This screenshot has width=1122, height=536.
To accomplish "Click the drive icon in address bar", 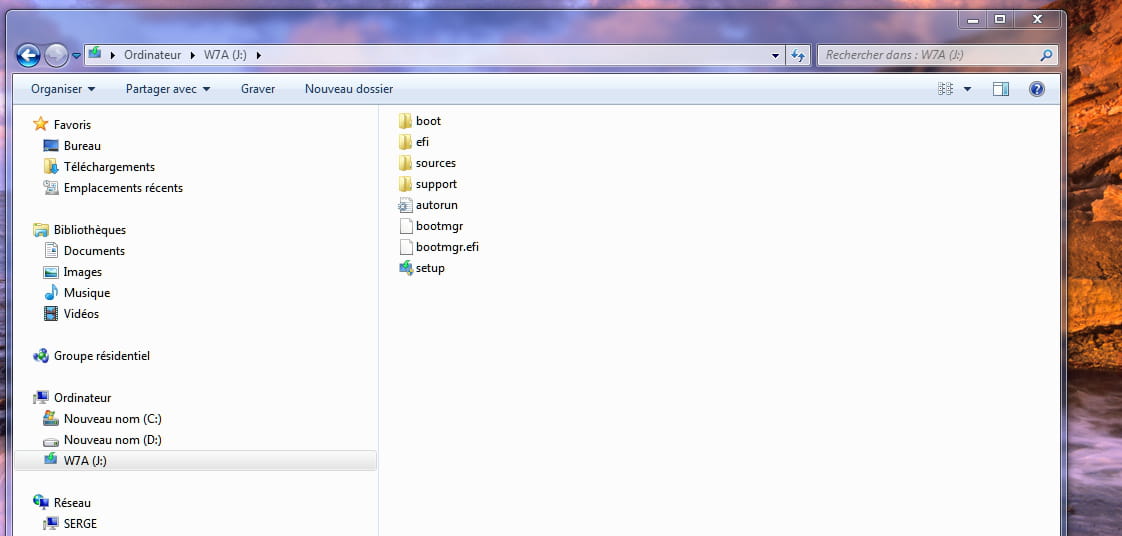I will click(95, 54).
